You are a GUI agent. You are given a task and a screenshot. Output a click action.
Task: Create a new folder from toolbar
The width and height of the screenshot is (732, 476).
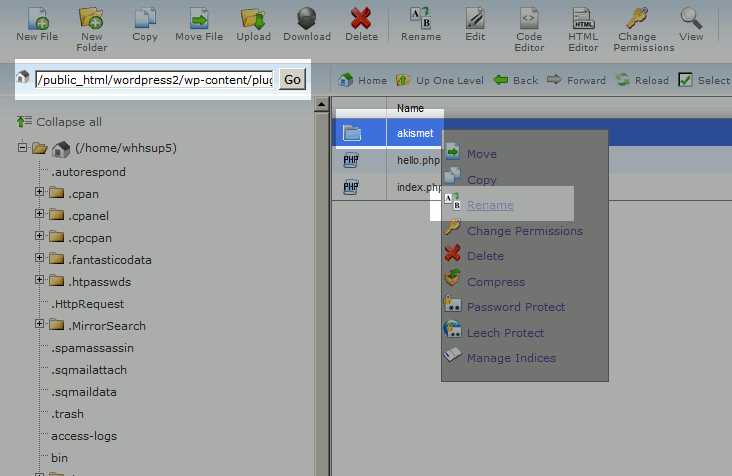click(x=91, y=18)
